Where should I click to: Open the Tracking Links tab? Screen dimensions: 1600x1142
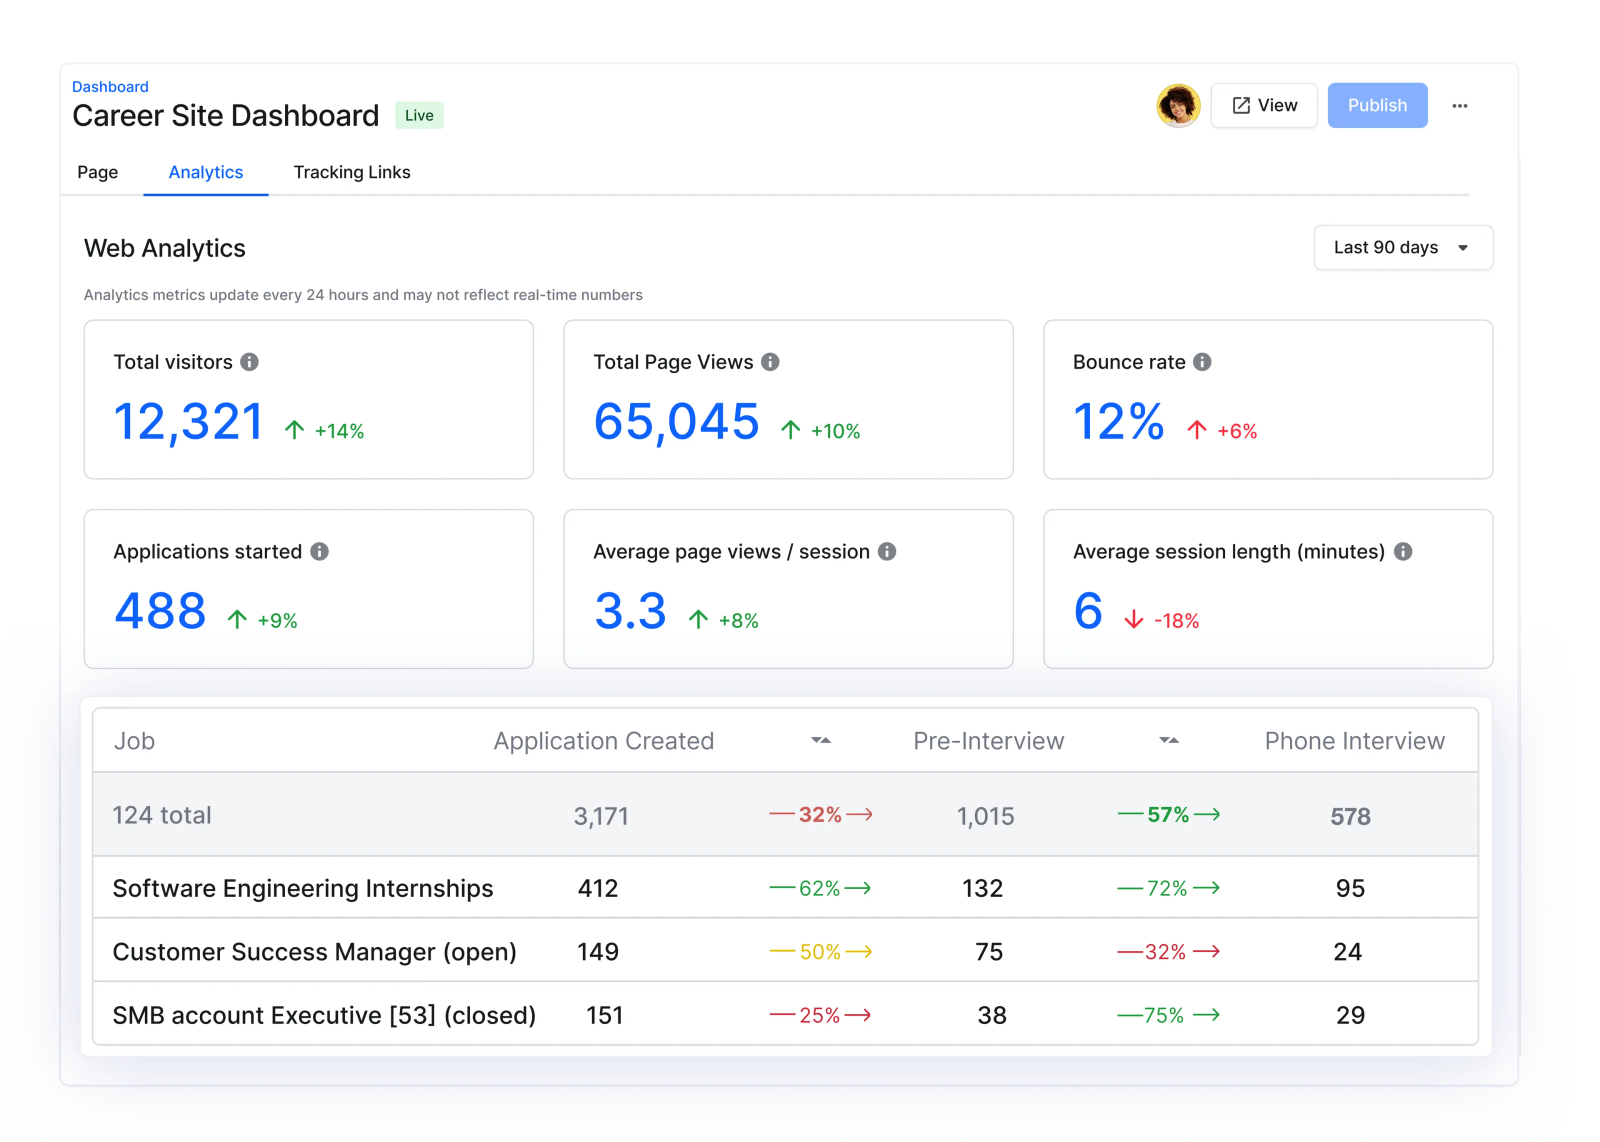[x=352, y=172]
